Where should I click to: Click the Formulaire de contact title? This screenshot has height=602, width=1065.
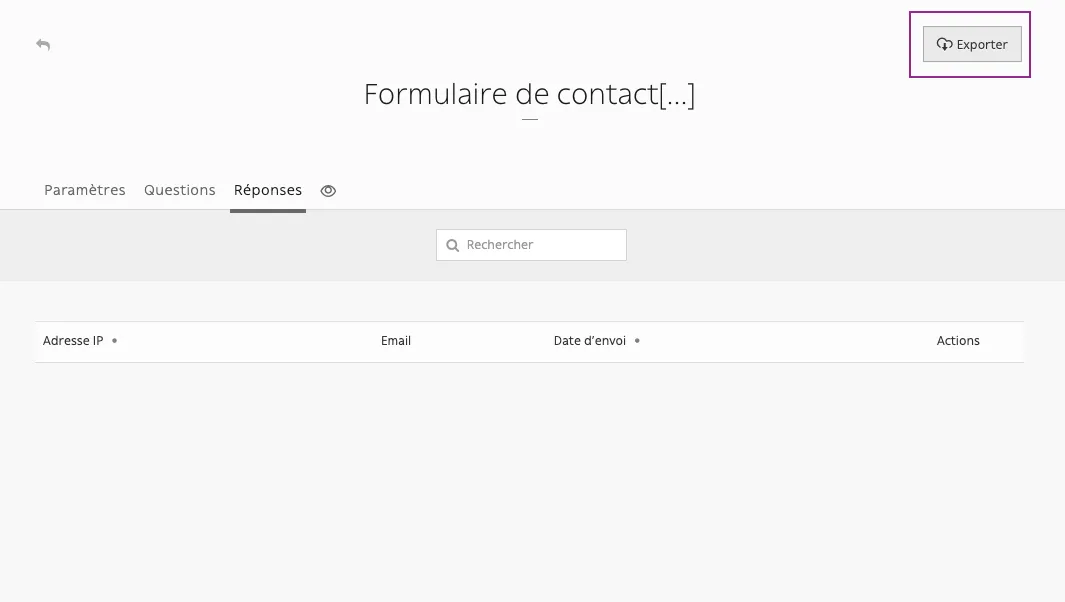click(x=529, y=94)
